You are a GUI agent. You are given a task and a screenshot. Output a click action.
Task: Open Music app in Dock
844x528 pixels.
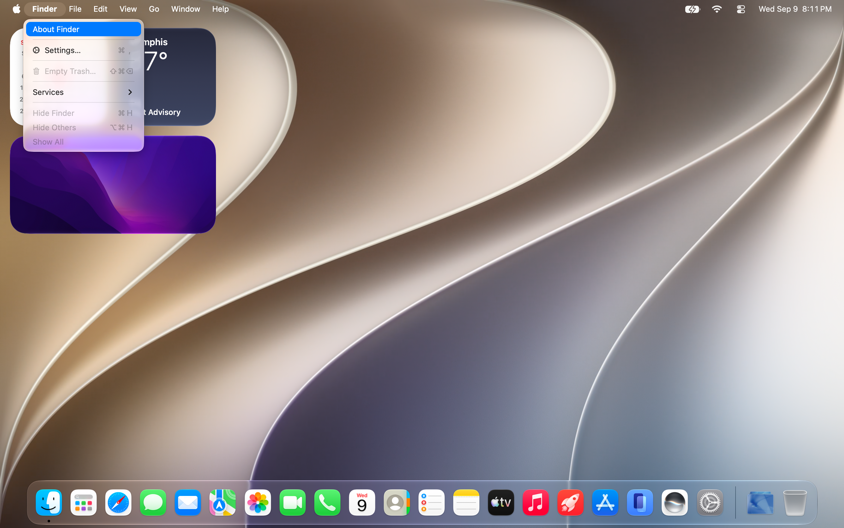(x=536, y=503)
